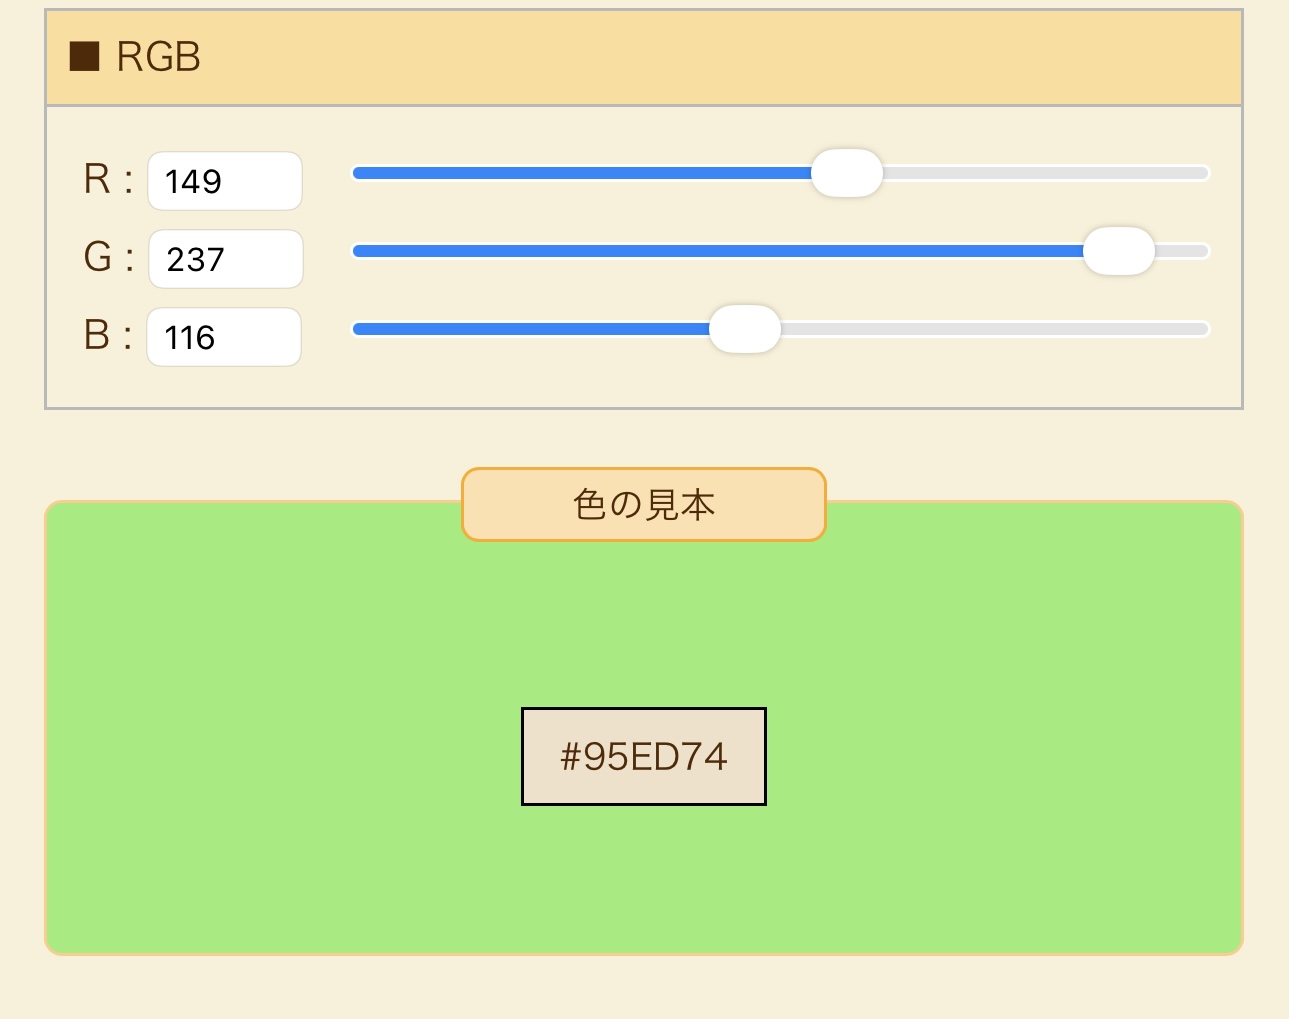Click the gray unfilled end of G slider
This screenshot has height=1019, width=1289.
(1182, 251)
